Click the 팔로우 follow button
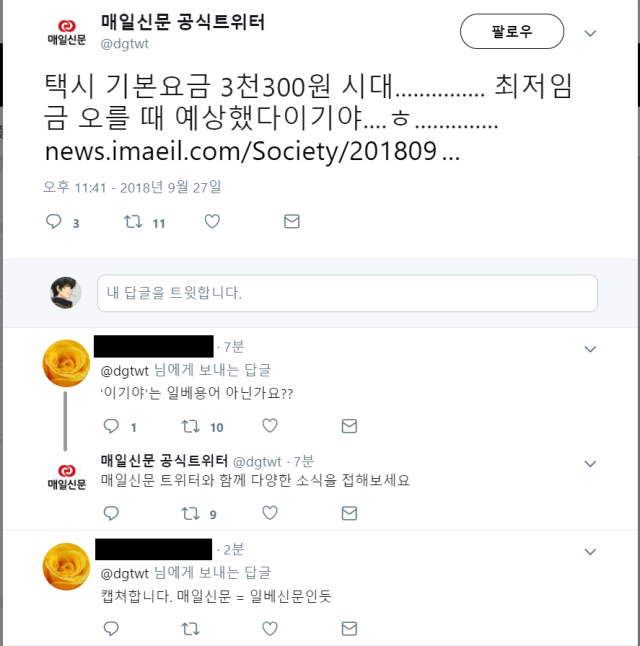 [x=512, y=31]
